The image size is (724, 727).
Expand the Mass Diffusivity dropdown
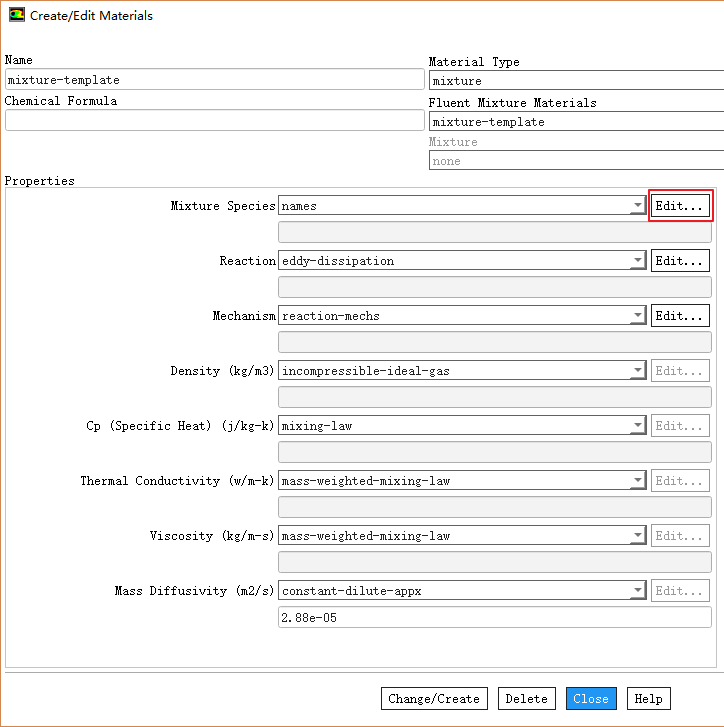click(x=637, y=591)
